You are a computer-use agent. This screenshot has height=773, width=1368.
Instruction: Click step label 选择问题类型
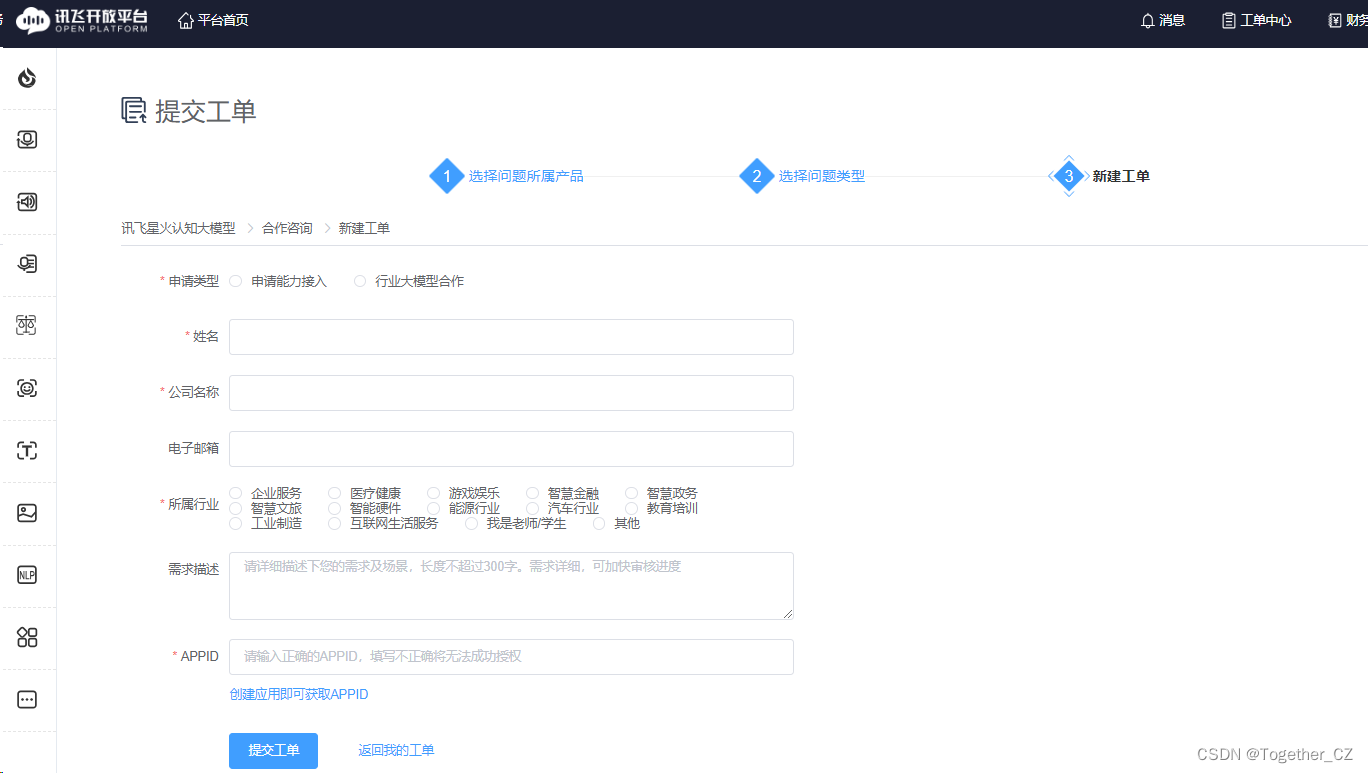822,176
